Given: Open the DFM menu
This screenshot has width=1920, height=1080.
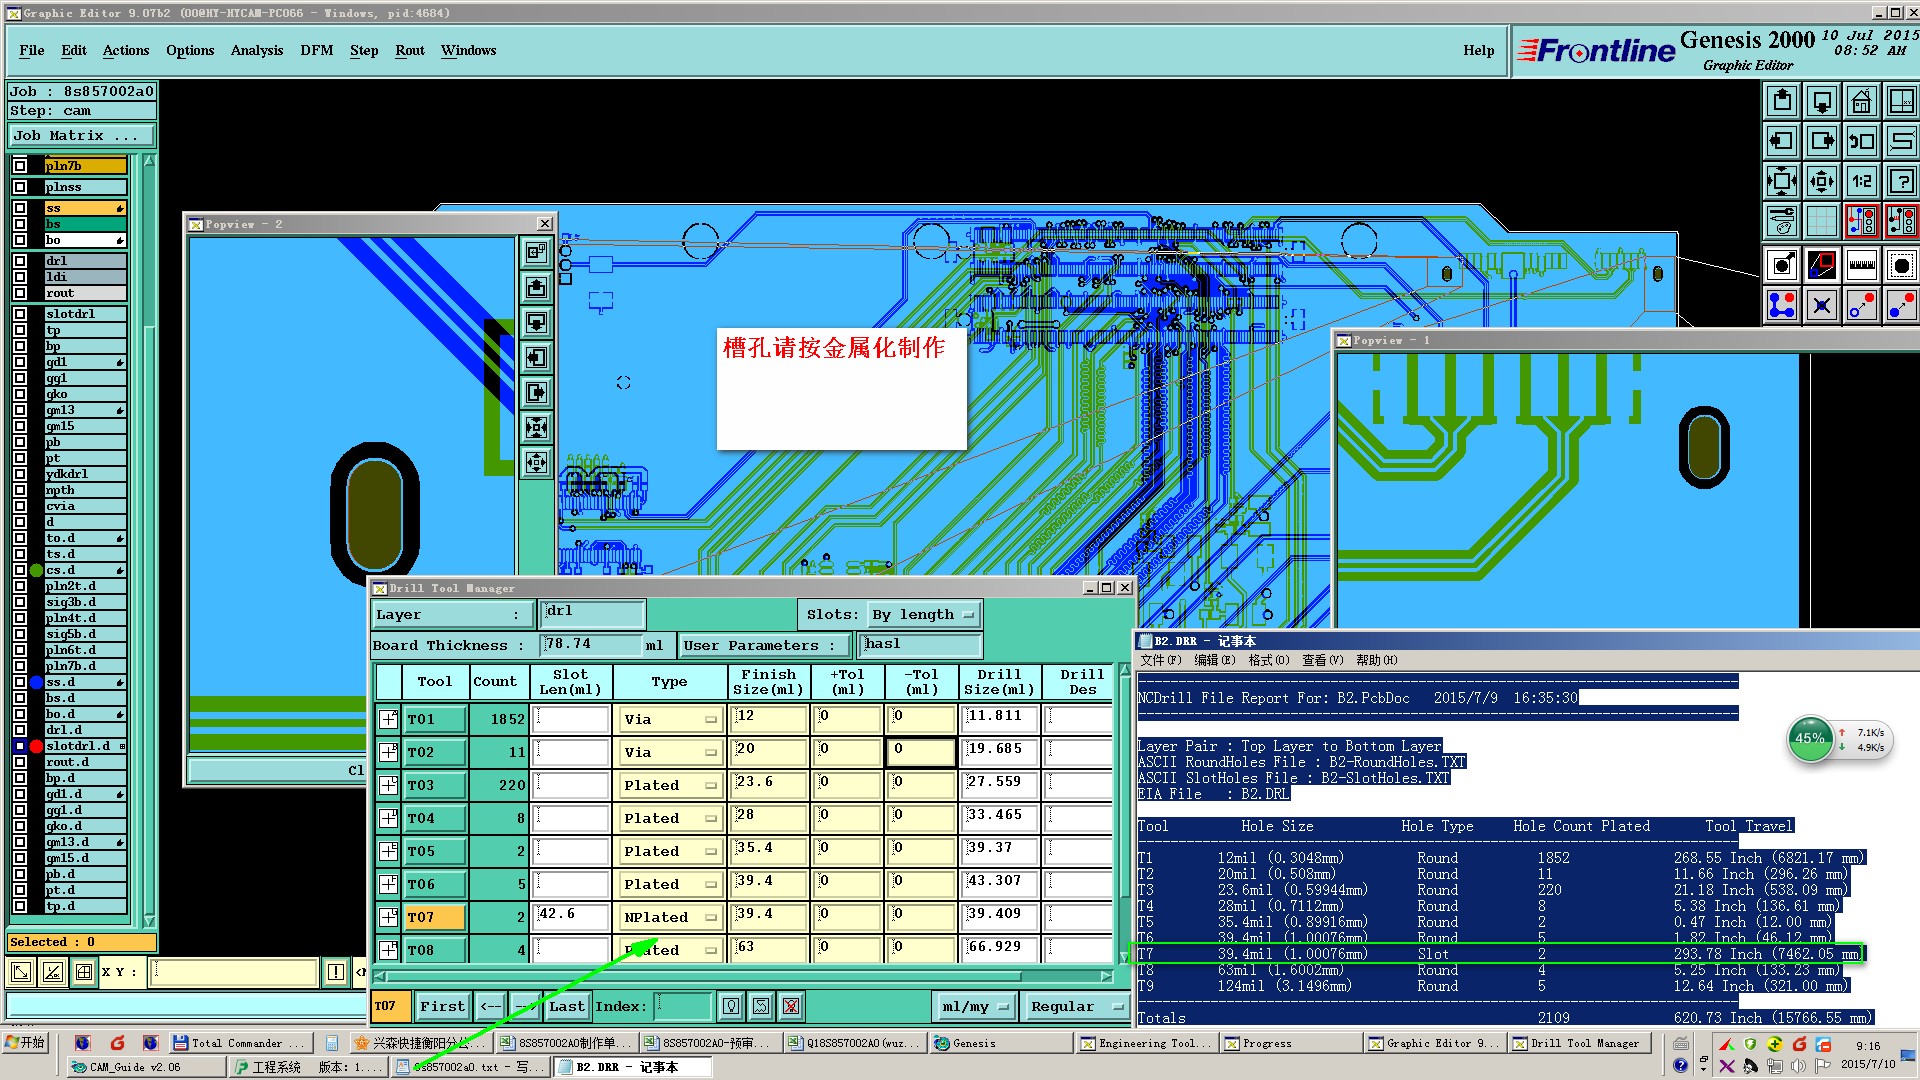Looking at the screenshot, I should tap(316, 50).
